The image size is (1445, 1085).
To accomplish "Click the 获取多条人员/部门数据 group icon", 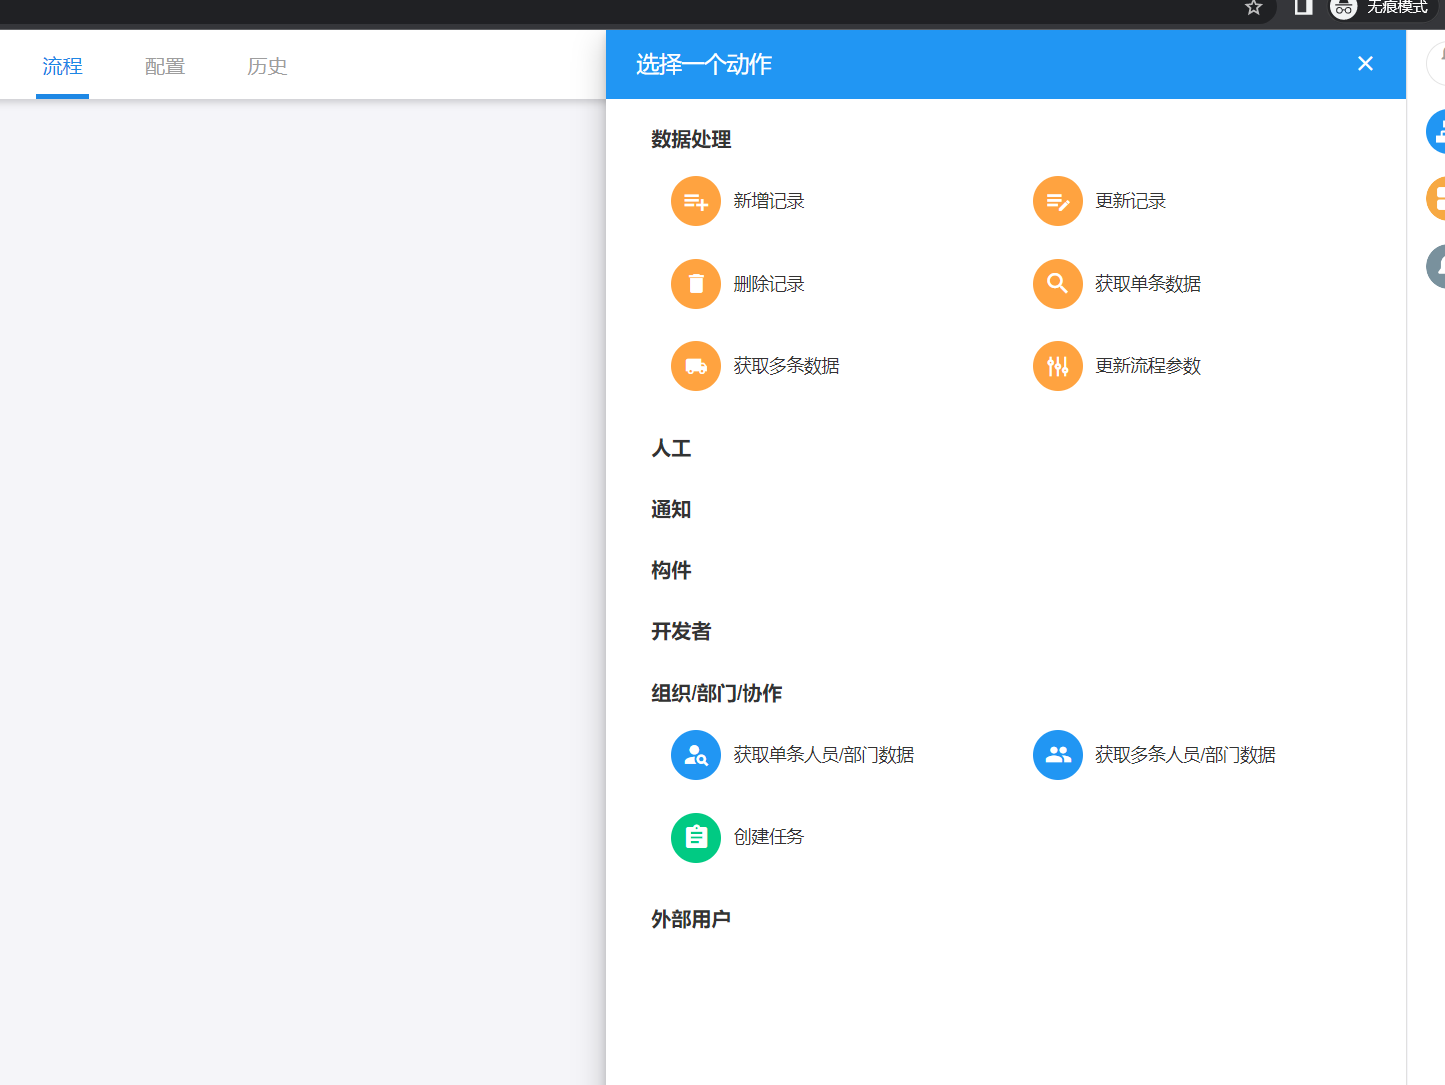I will [x=1058, y=755].
